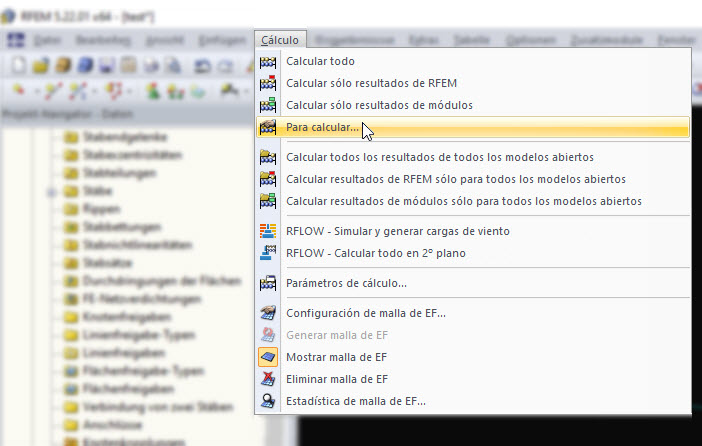Screen dimensions: 702x446
Task: Click RFLOW Simular y generar cargas de viento icon
Action: (268, 231)
